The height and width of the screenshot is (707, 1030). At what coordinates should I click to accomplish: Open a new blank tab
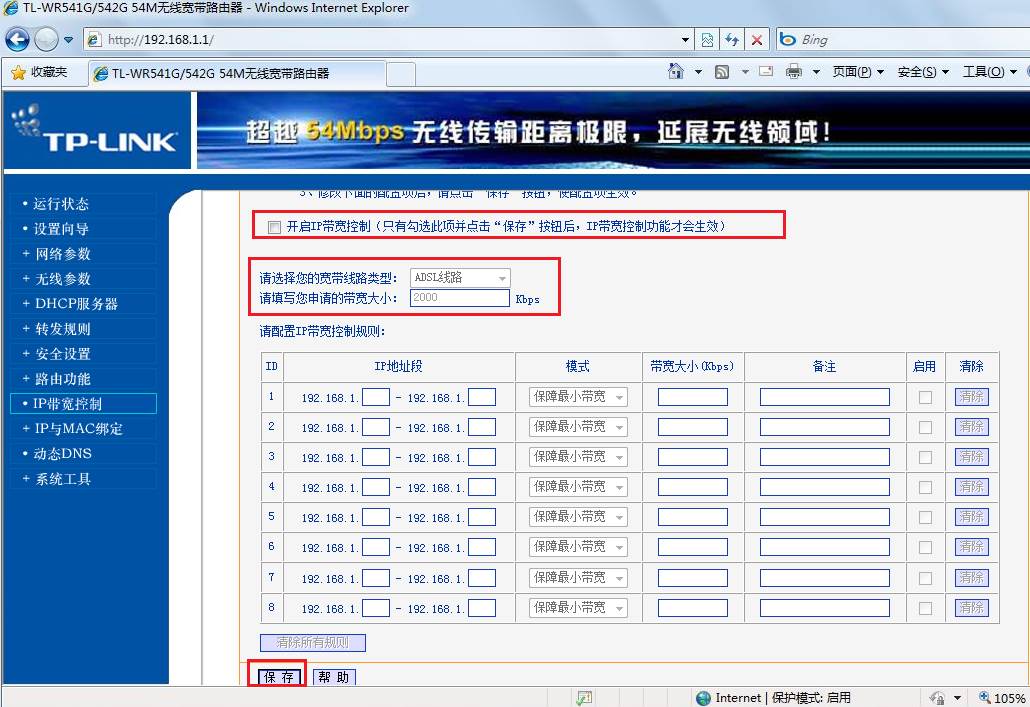(x=401, y=74)
